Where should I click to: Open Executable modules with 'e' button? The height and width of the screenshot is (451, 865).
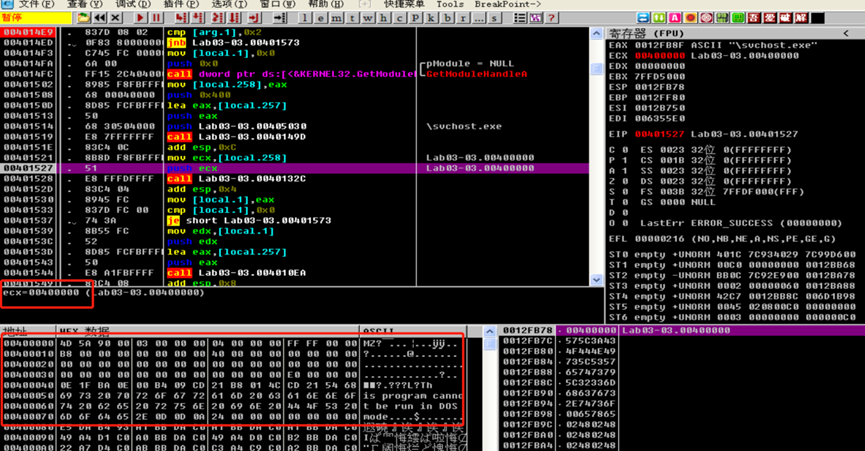(x=321, y=18)
